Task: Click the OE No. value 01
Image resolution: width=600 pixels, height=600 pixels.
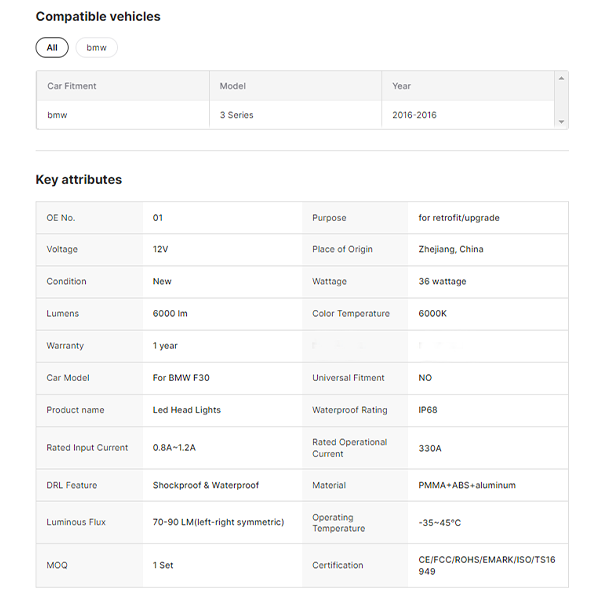Action: click(158, 218)
